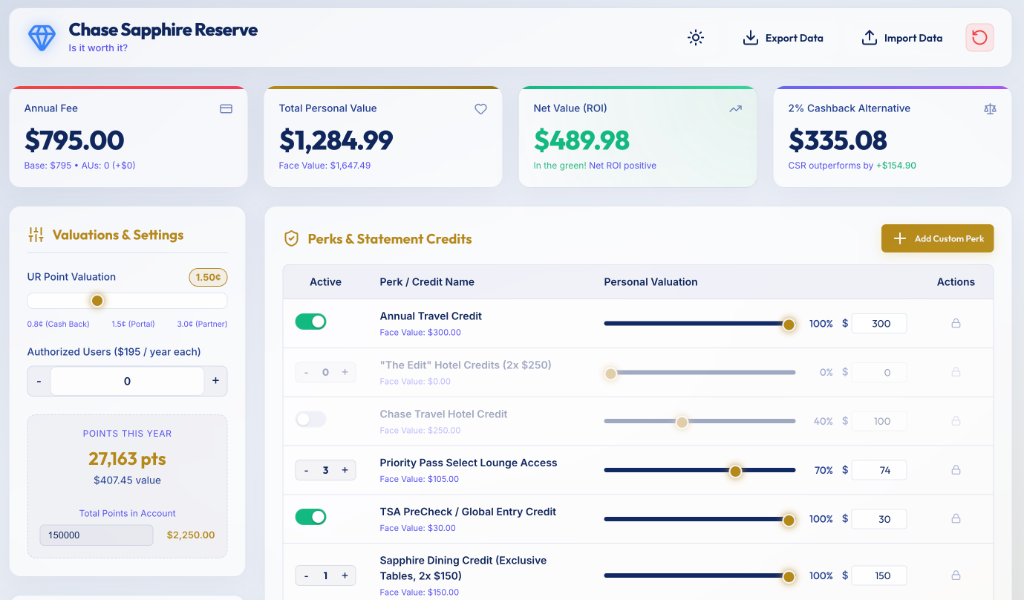Screen dimensions: 1024x600
Task: Click the Personal Valuation column header
Action: [650, 282]
